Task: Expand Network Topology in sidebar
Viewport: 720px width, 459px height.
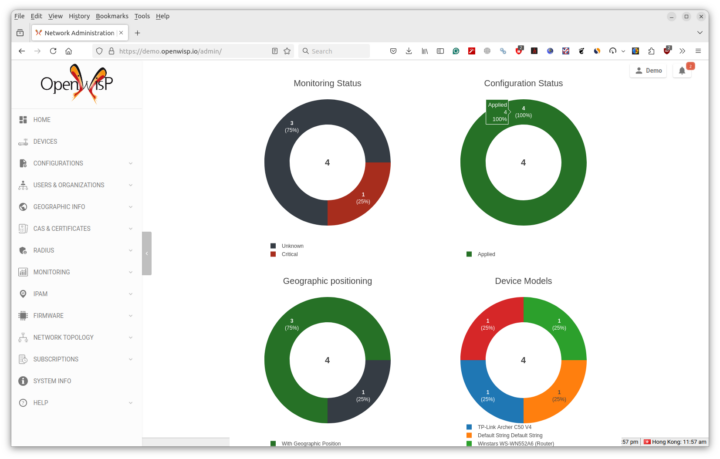Action: click(x=130, y=337)
